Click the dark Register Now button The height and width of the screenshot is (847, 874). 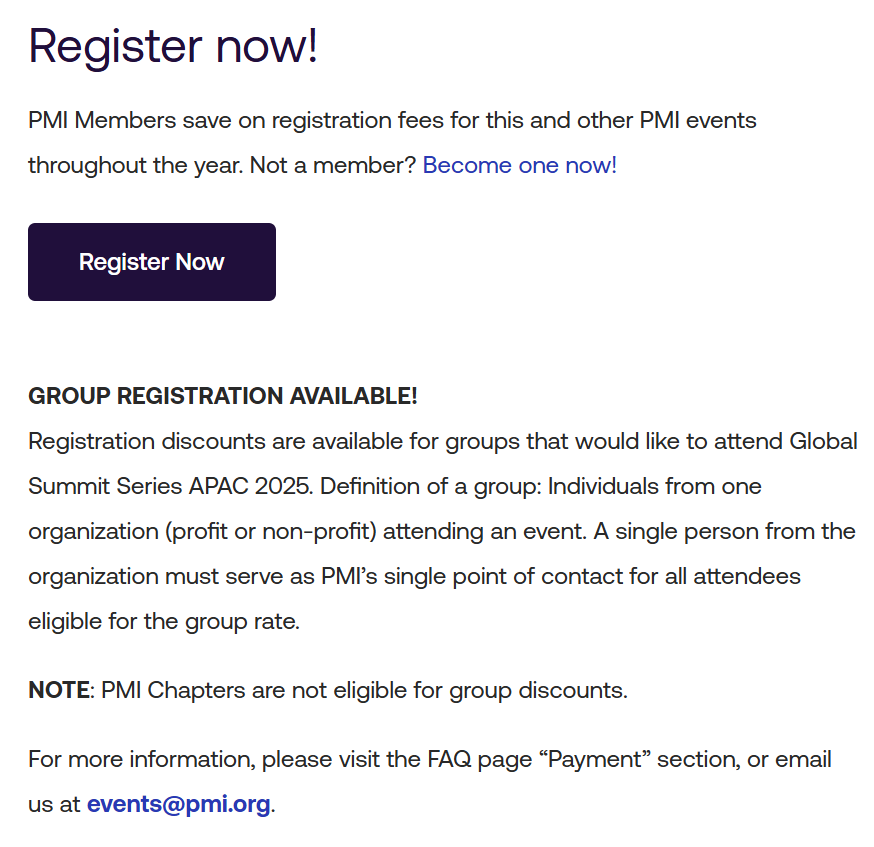(x=152, y=262)
